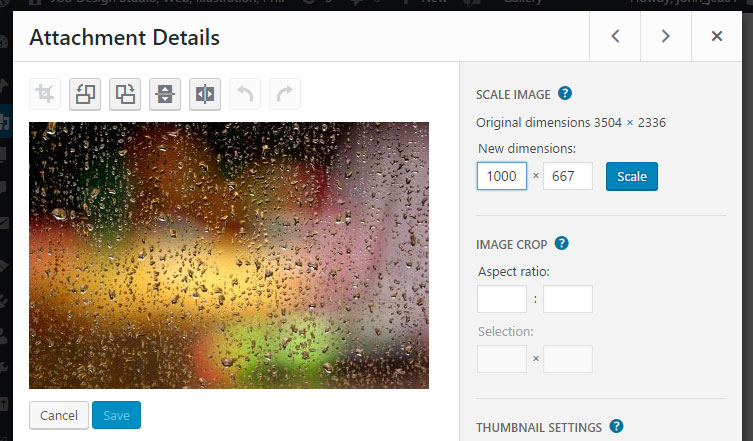753x441 pixels.
Task: Go to next attachment
Action: (666, 36)
